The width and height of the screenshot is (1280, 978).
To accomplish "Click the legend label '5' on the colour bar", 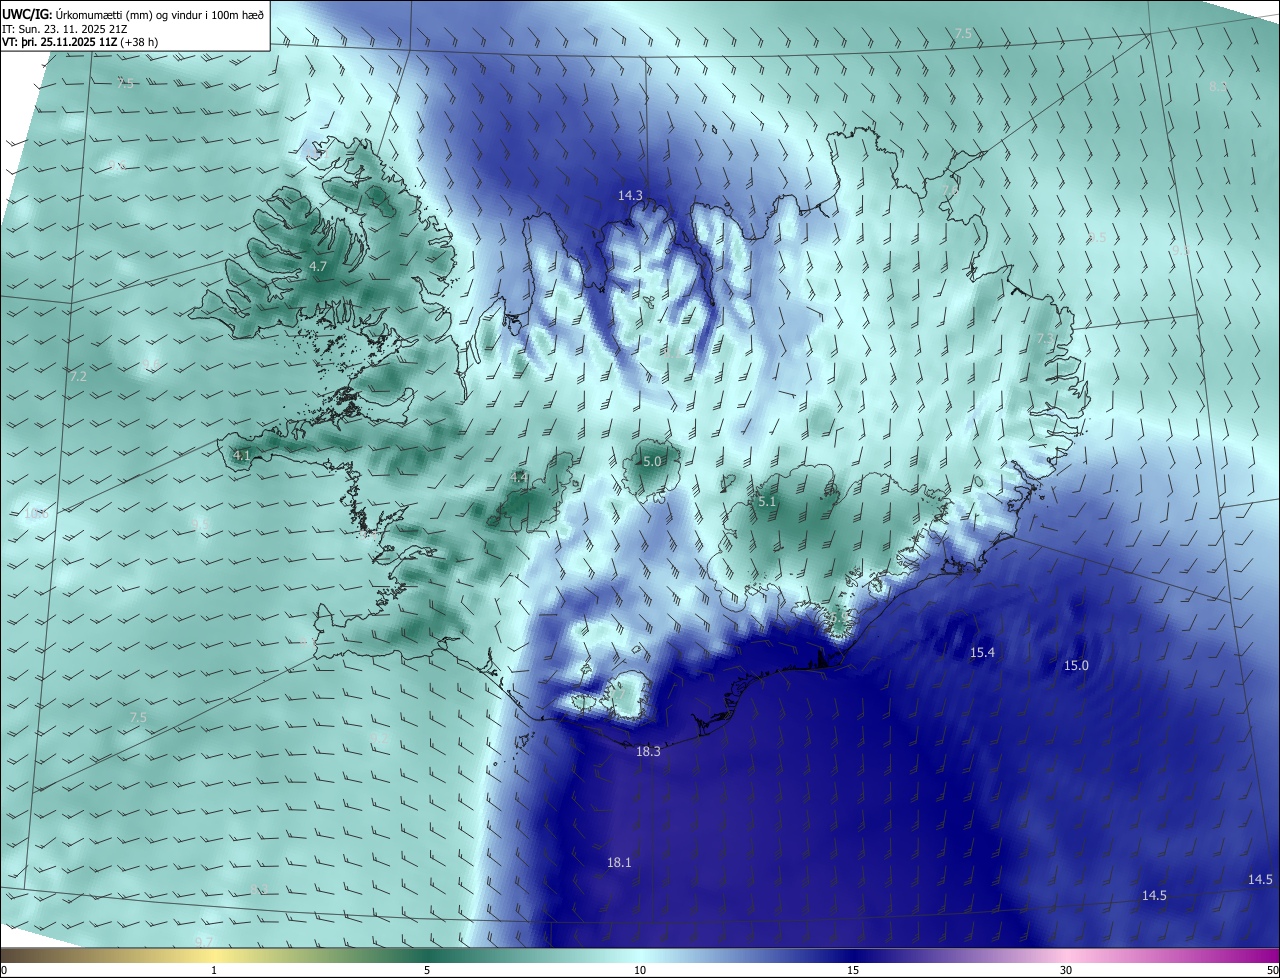I will pyautogui.click(x=427, y=970).
